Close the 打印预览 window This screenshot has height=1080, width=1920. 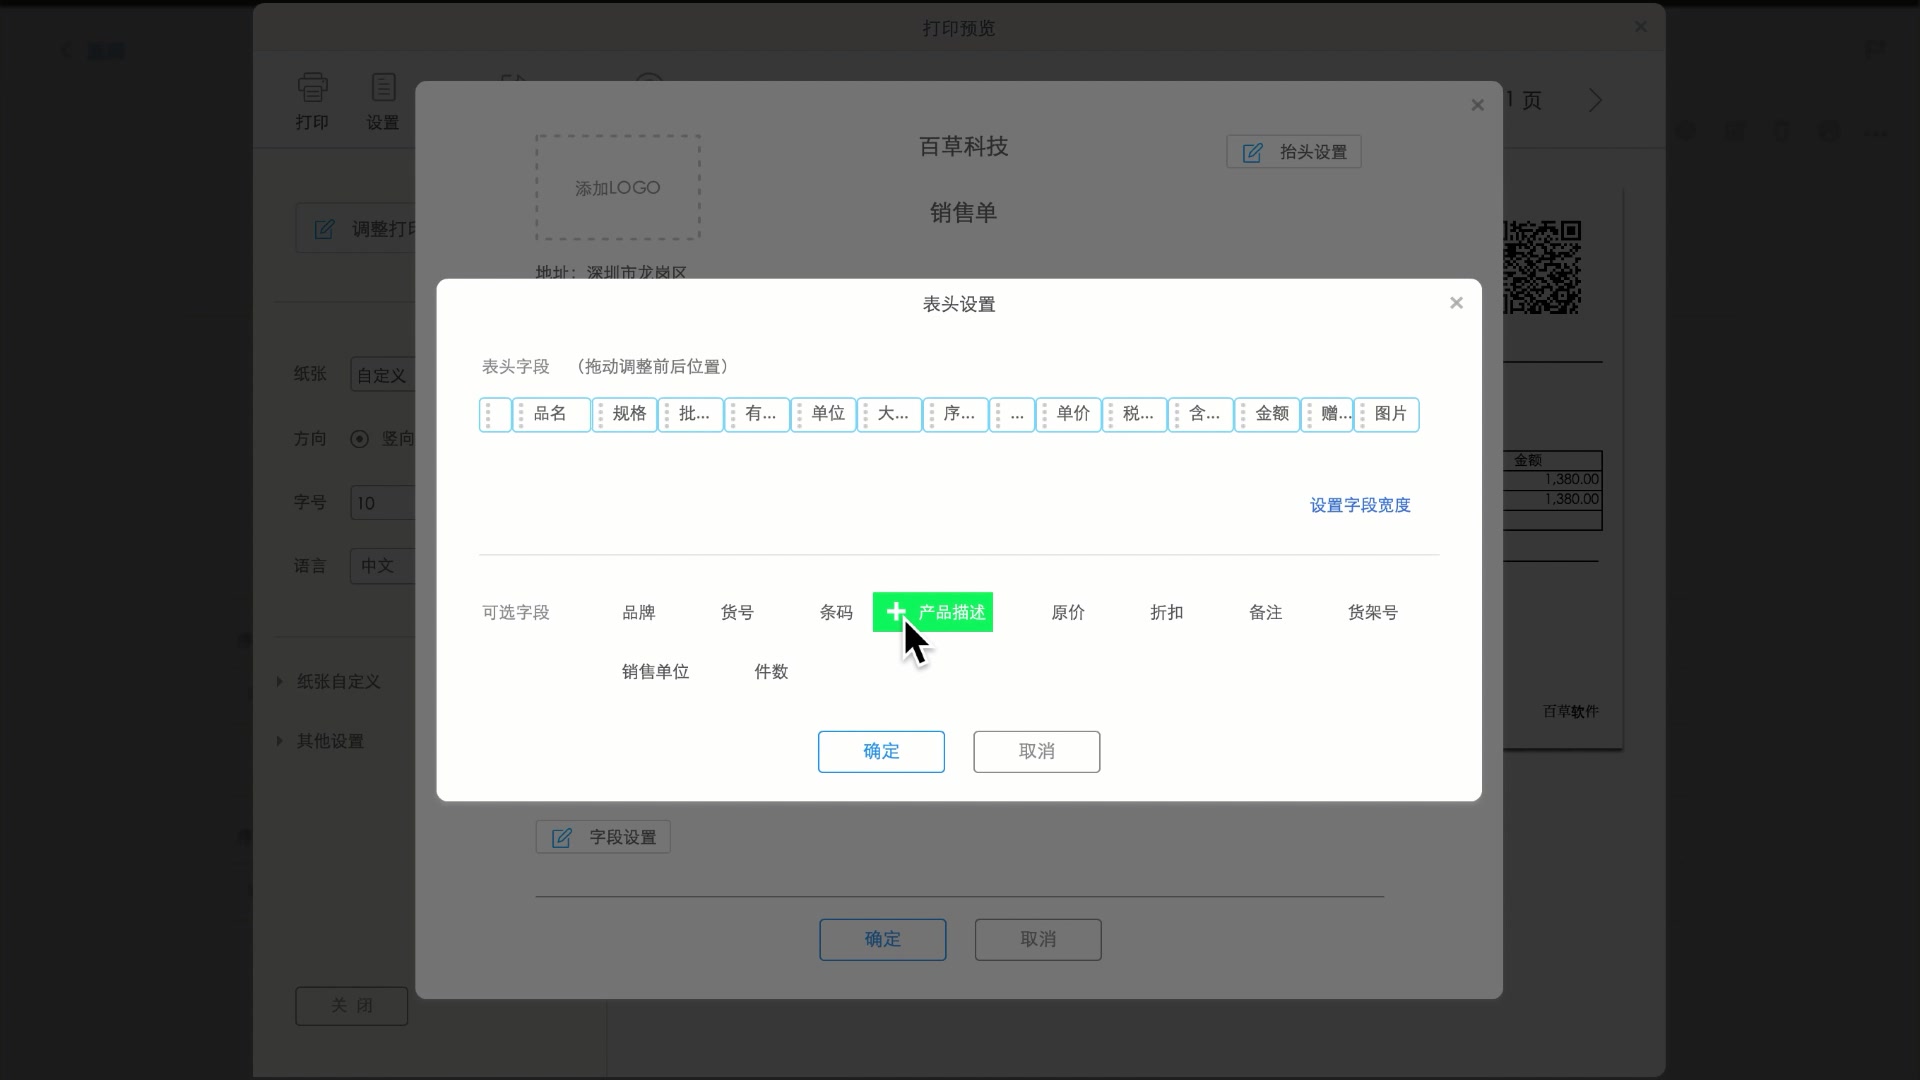coord(1641,27)
